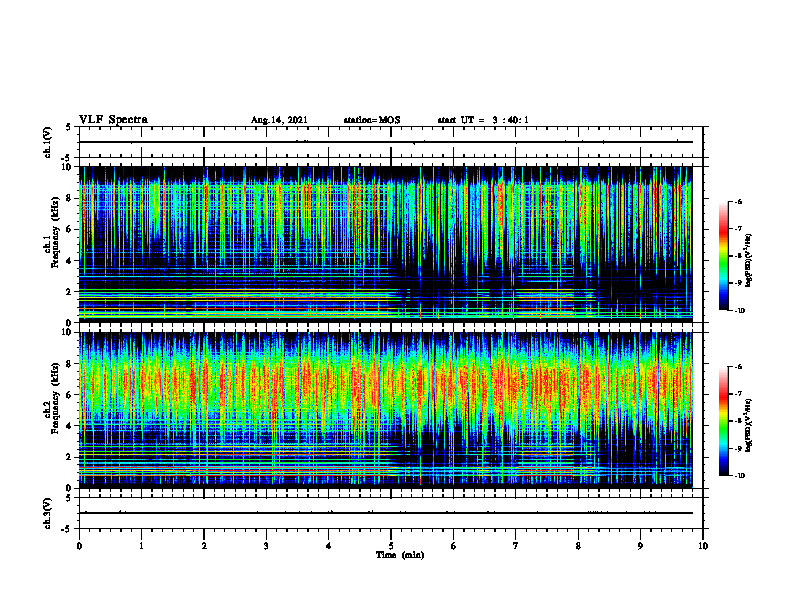Click the "VLF Spectra" plot title
This screenshot has width=792, height=612.
coord(113,120)
